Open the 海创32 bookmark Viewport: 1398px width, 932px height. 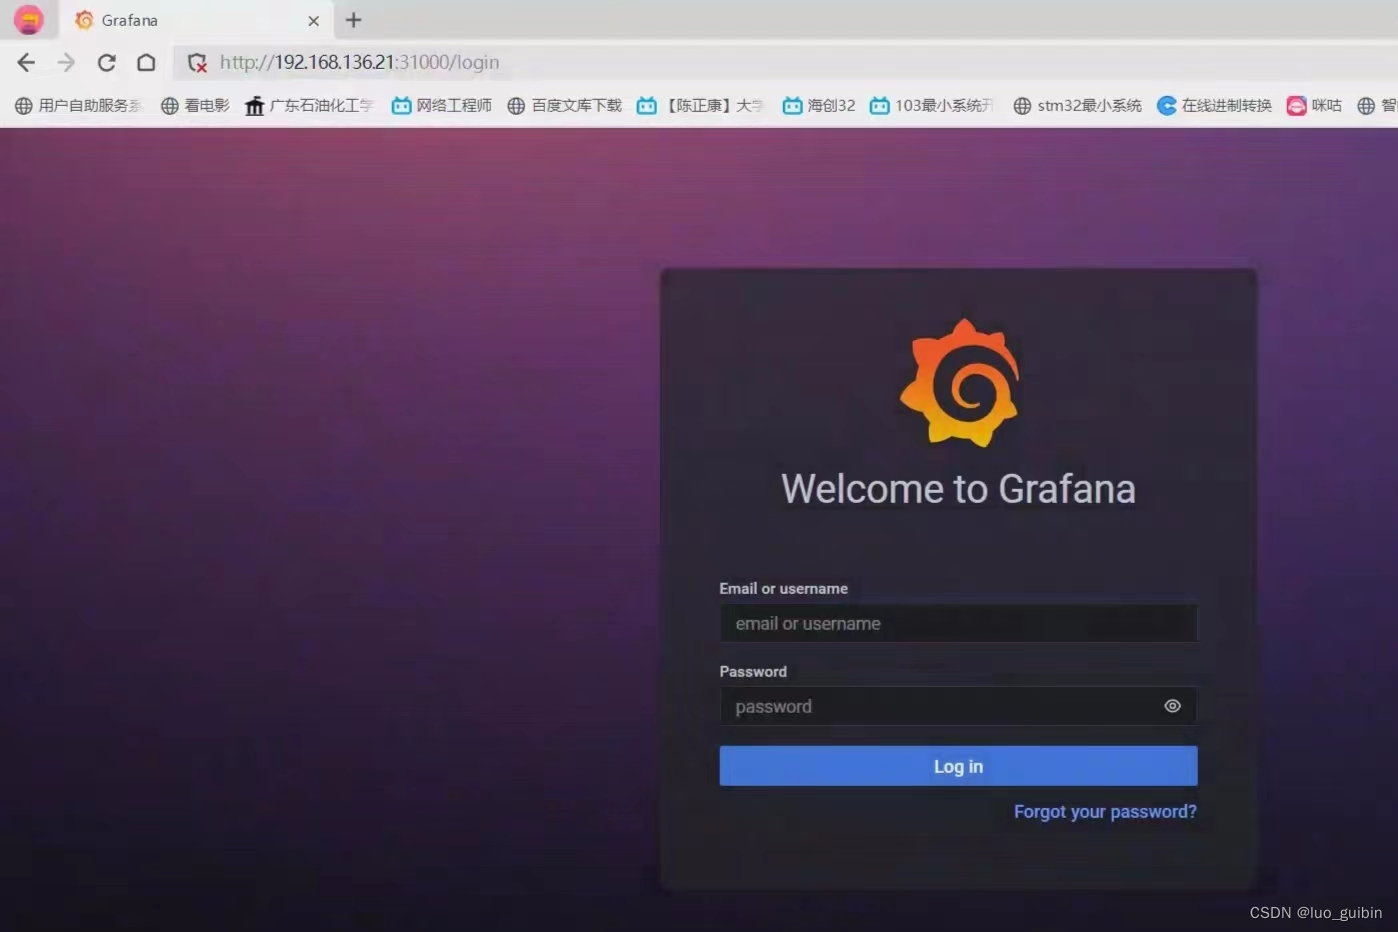click(818, 105)
